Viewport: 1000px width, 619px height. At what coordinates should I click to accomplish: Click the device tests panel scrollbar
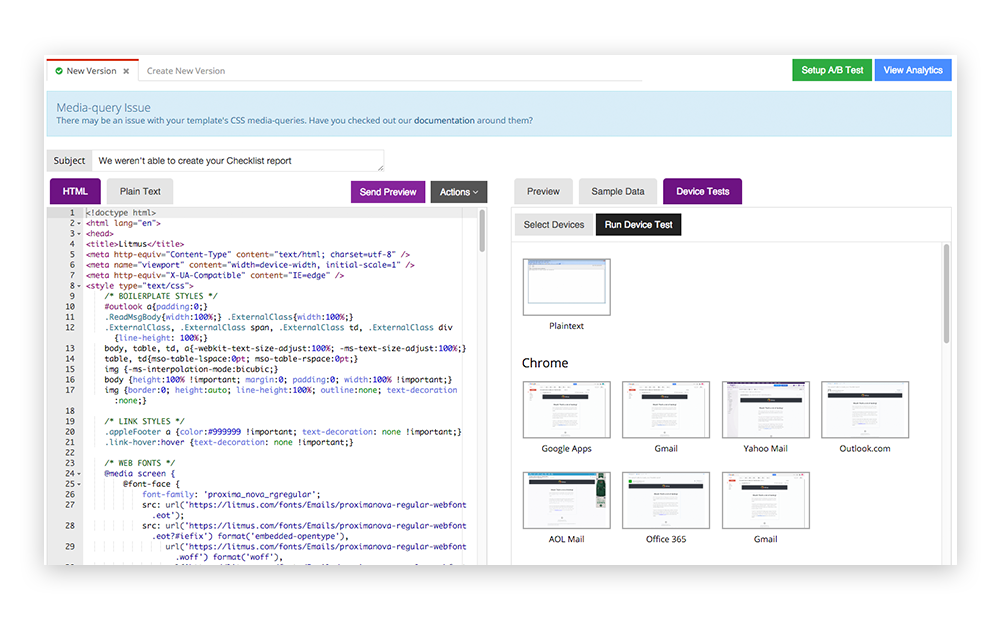(946, 294)
